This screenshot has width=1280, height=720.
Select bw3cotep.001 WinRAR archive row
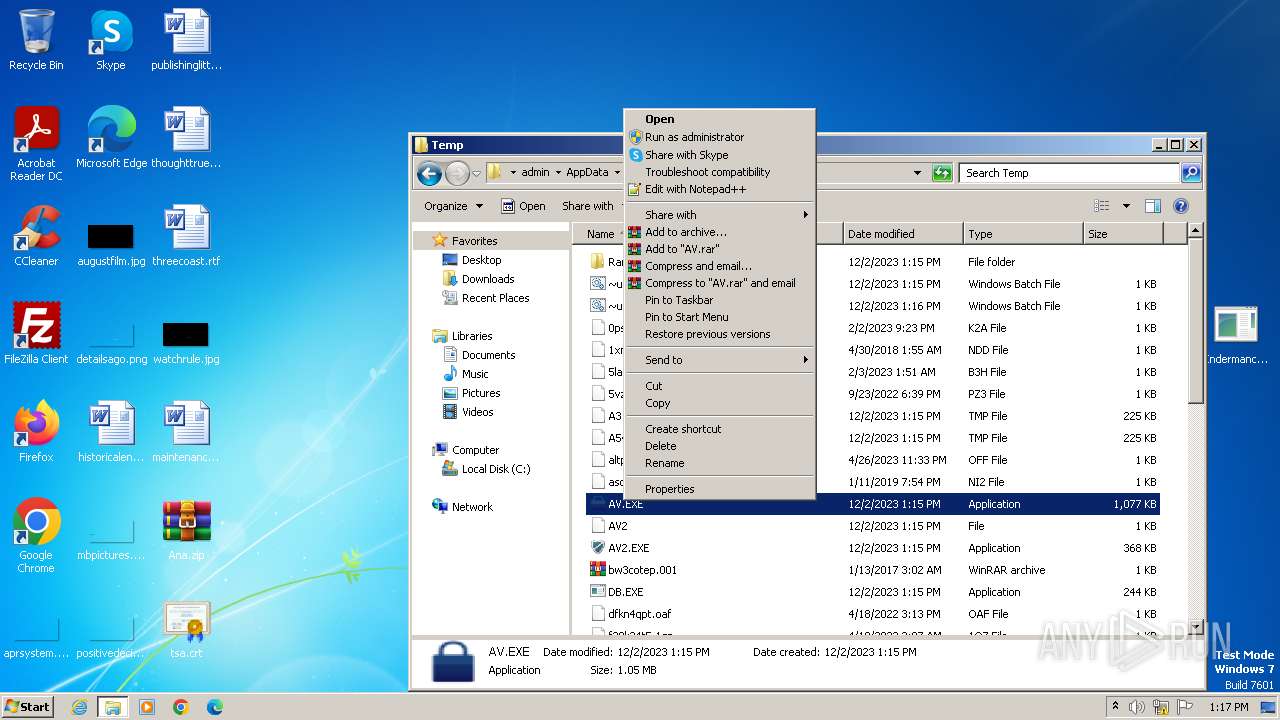873,570
